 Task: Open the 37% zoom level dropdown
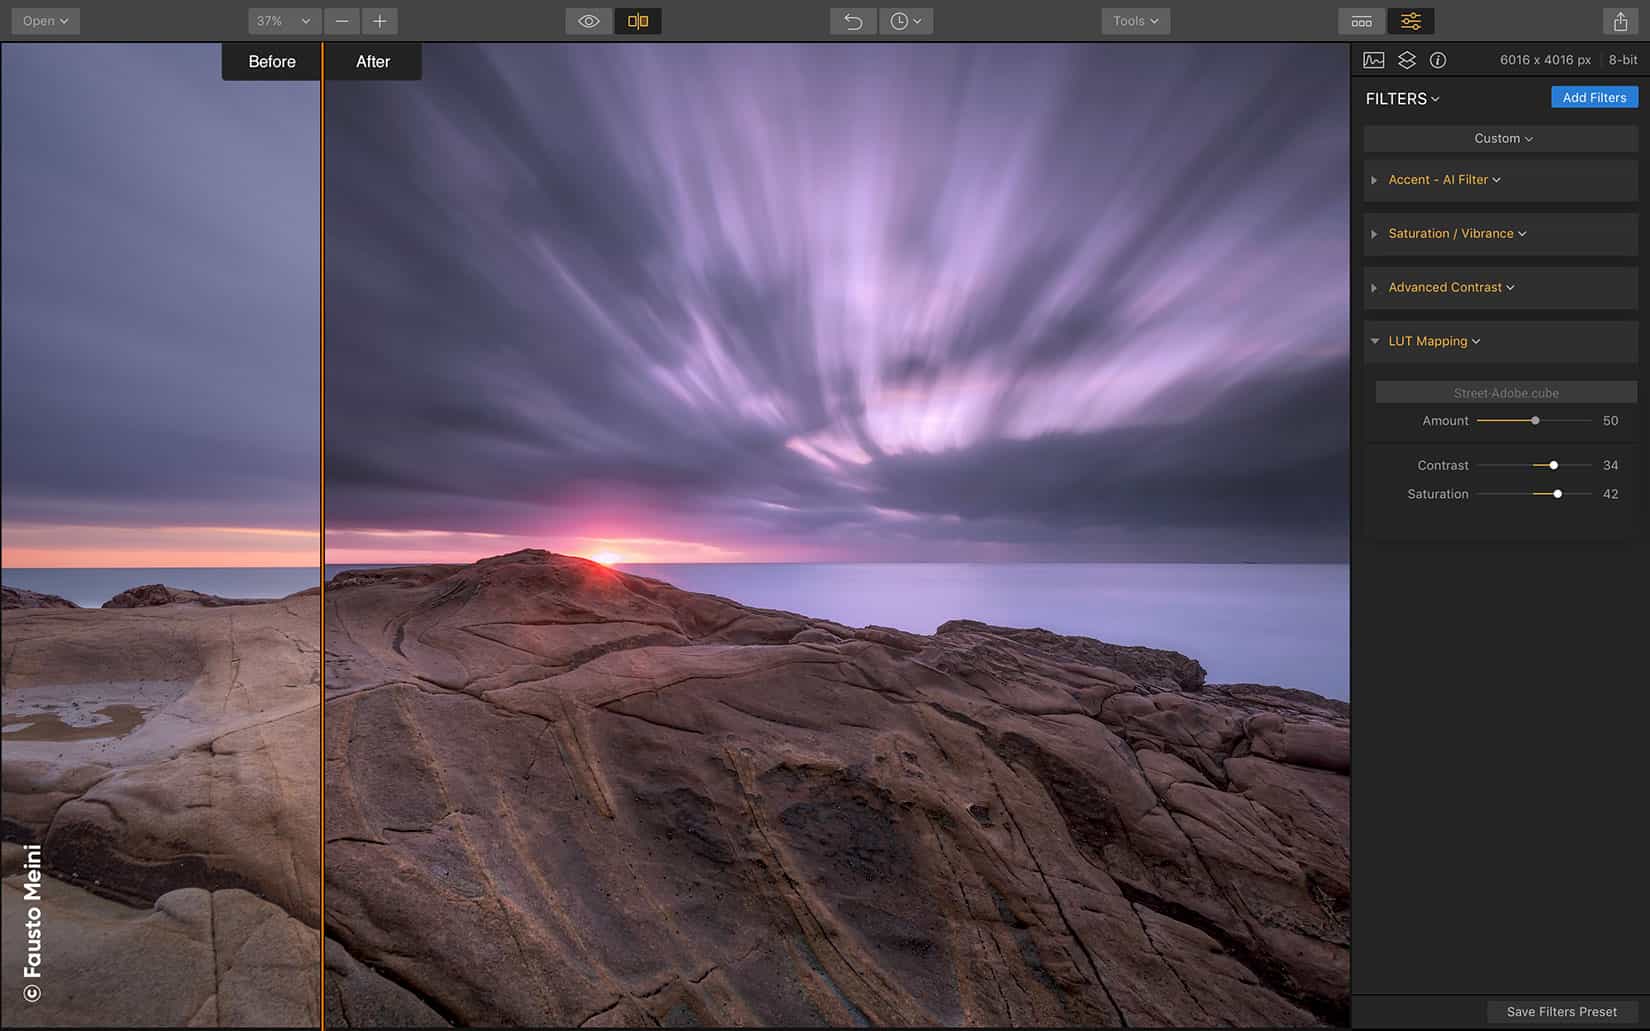coord(283,21)
